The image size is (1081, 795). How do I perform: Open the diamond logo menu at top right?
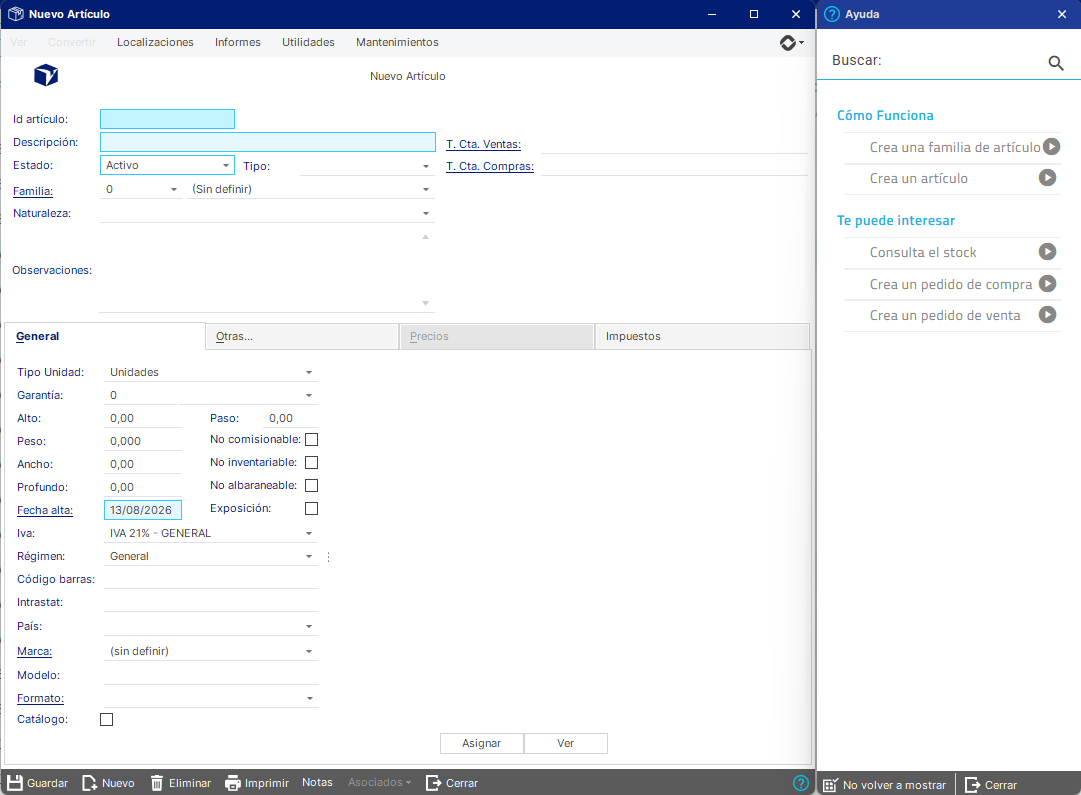point(791,43)
